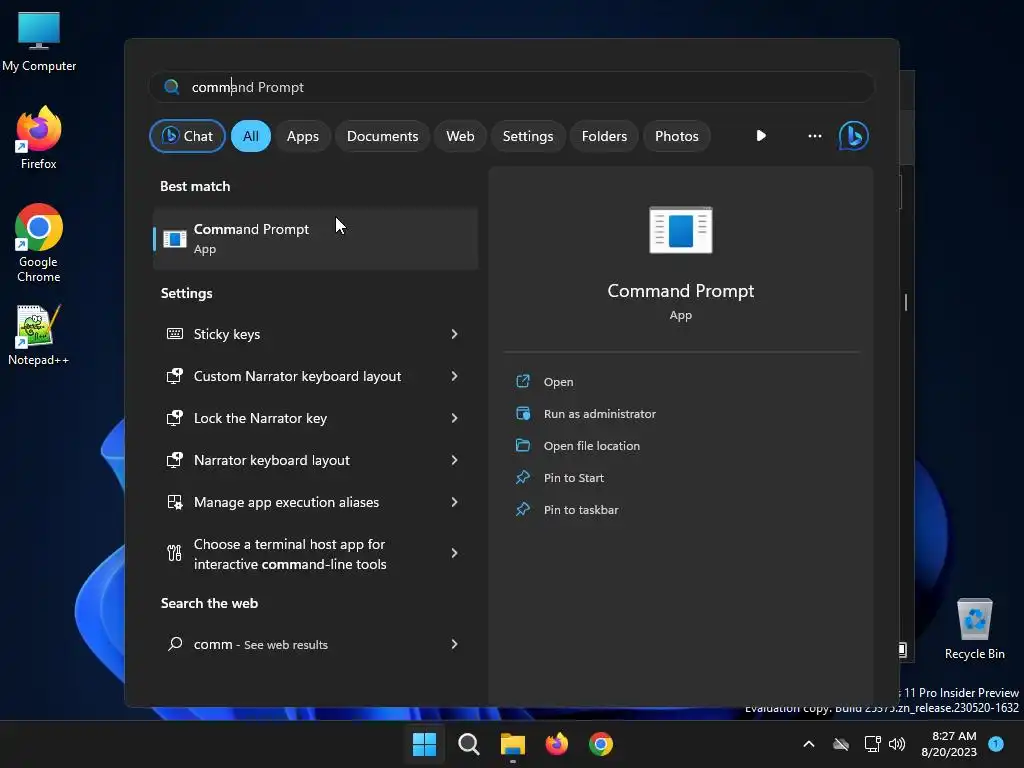Click Open file location
This screenshot has height=768, width=1024.
point(591,446)
